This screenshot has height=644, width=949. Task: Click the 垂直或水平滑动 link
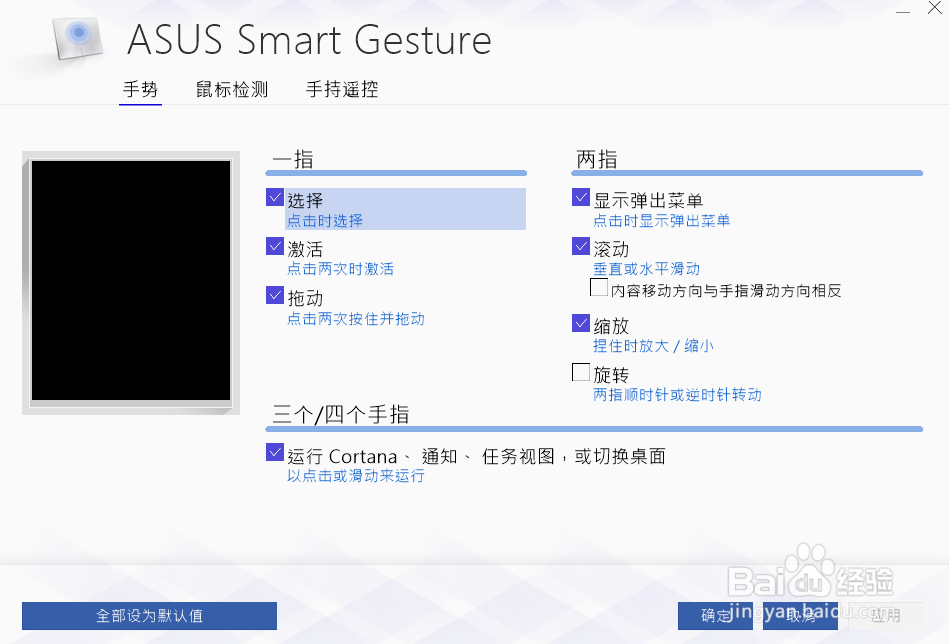pyautogui.click(x=646, y=269)
